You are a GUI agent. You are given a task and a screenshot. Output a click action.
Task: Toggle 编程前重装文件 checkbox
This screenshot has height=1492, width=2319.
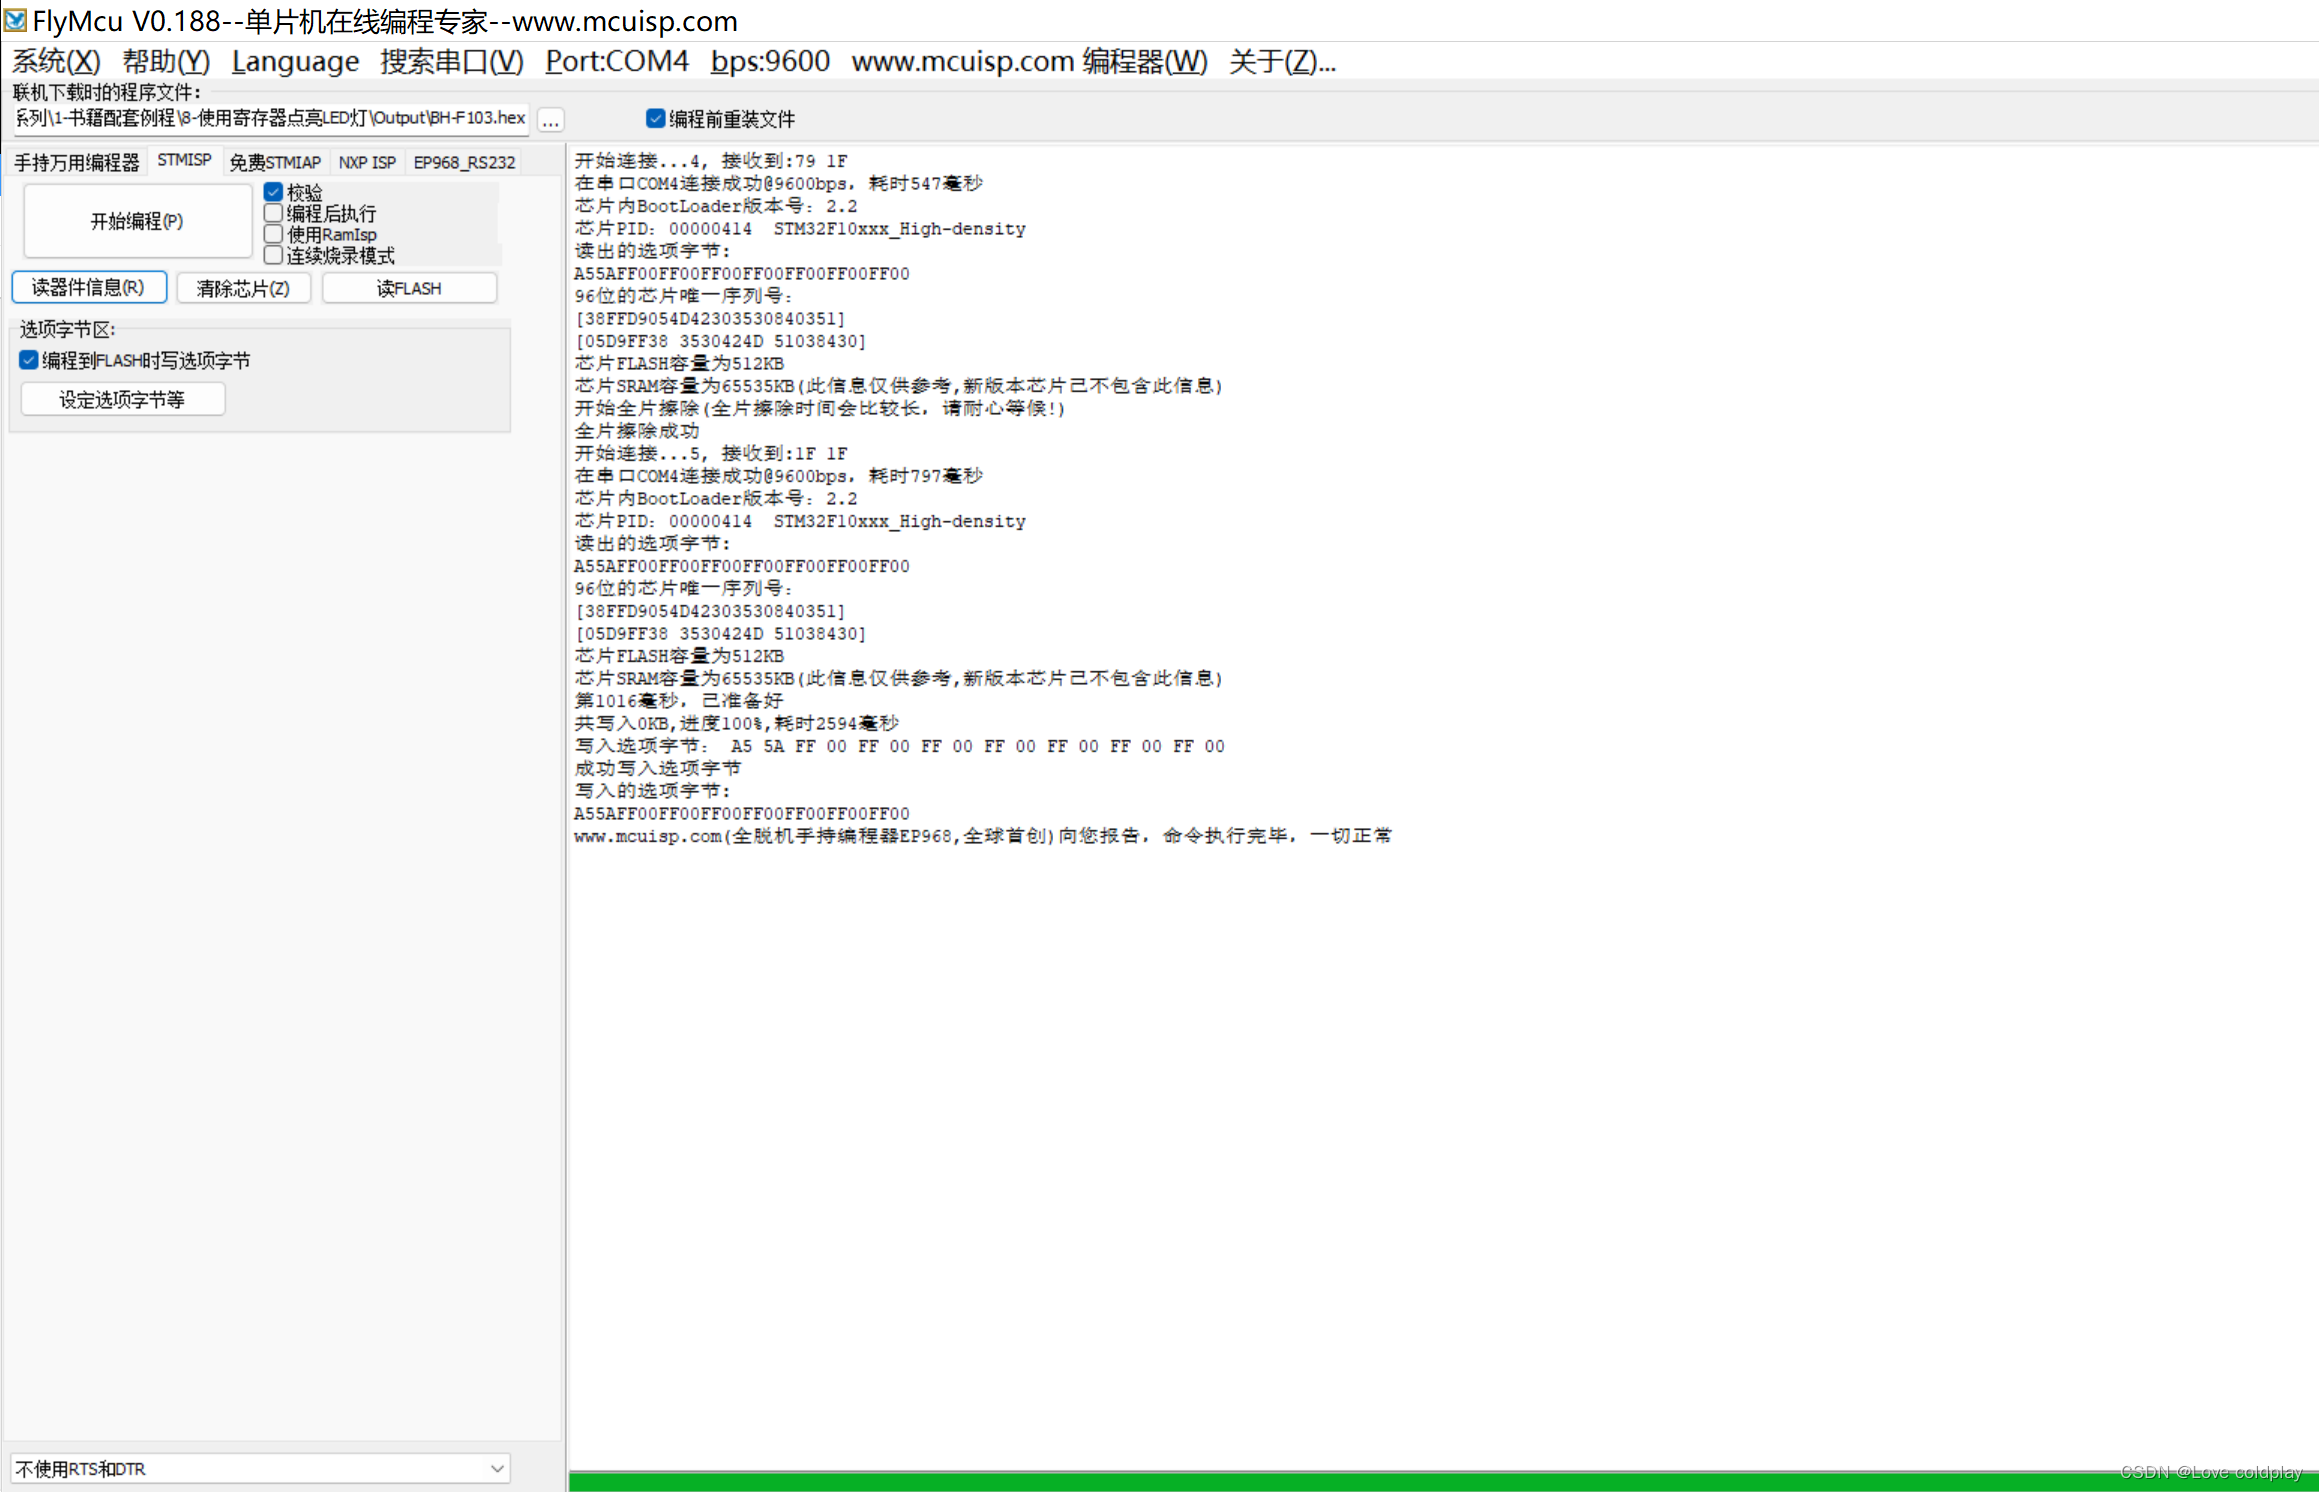point(720,119)
